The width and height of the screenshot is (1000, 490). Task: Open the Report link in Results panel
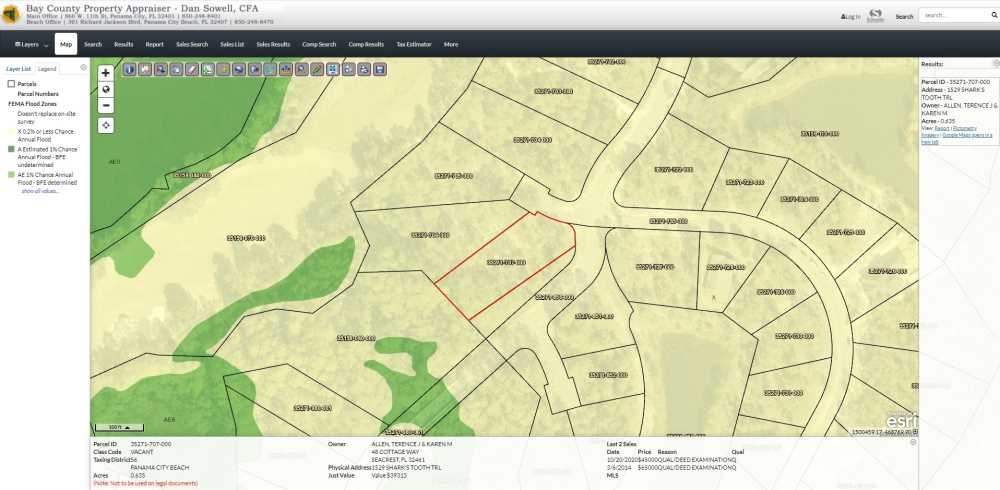coord(940,128)
